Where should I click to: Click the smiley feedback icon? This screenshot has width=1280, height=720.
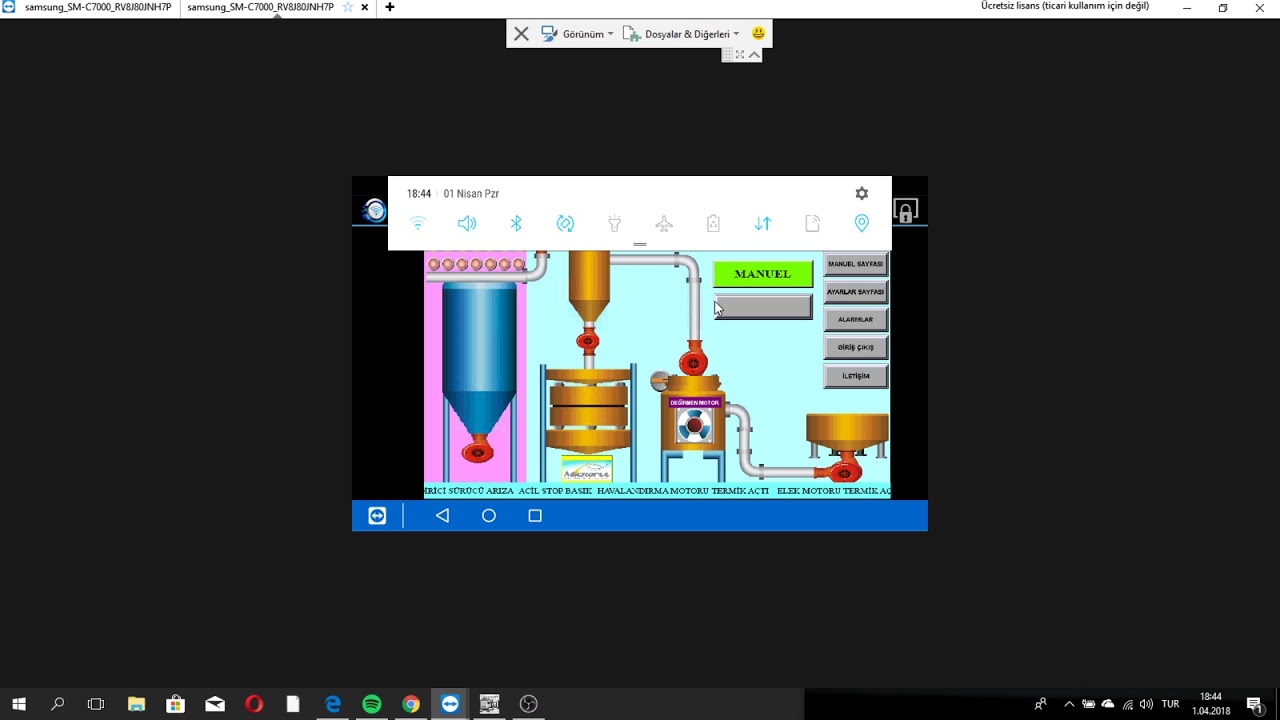click(758, 33)
